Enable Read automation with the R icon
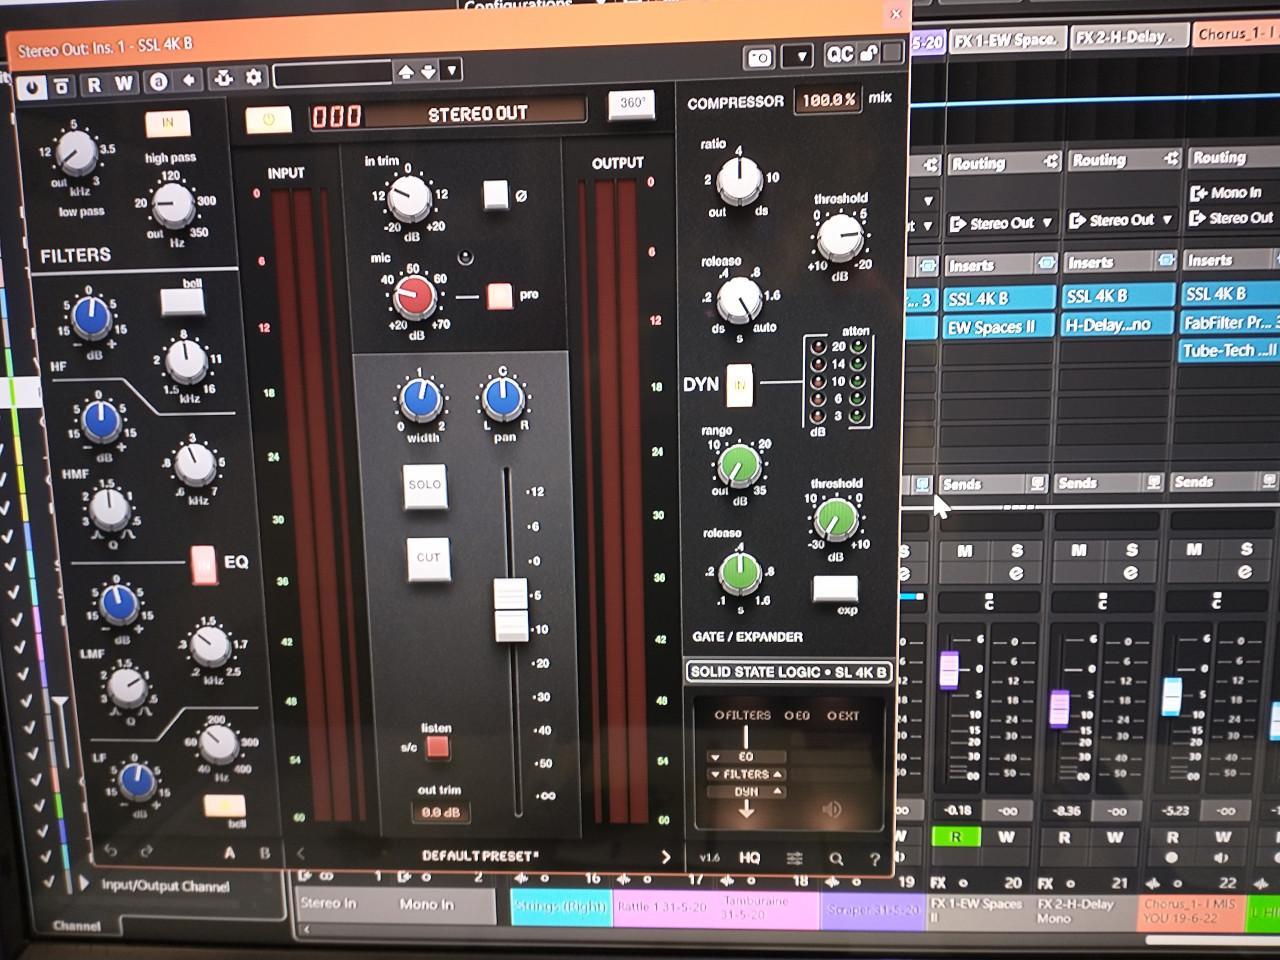This screenshot has width=1280, height=960. pos(94,82)
